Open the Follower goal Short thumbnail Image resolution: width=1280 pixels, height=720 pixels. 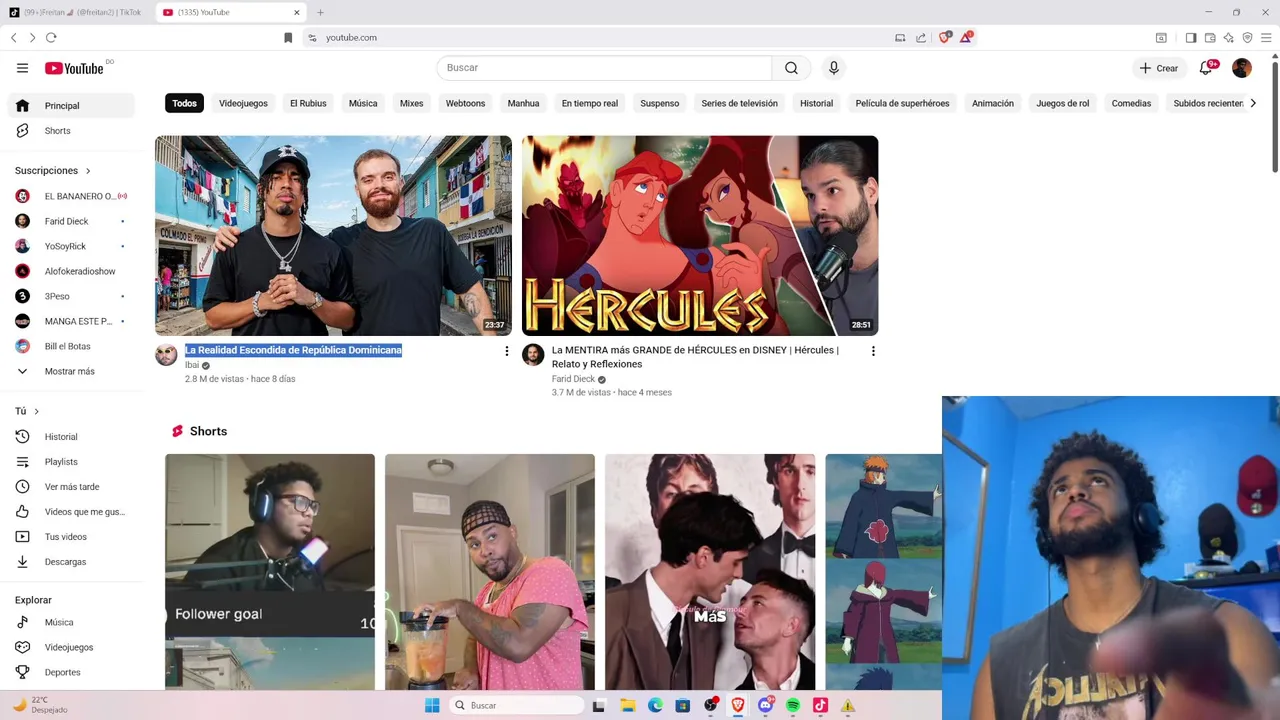270,572
